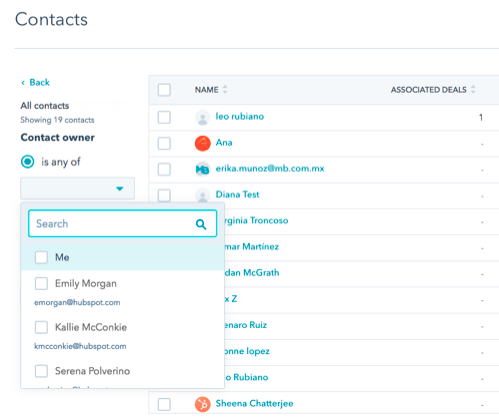Click leo rubiano's avatar icon
The height and width of the screenshot is (419, 499).
tap(202, 117)
